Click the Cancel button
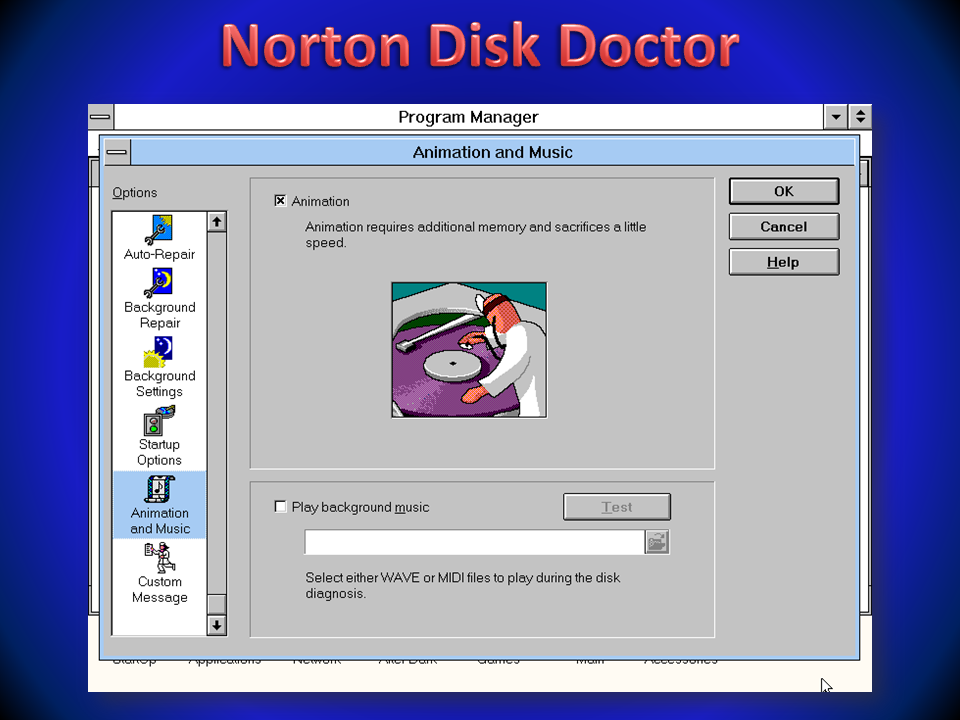The image size is (960, 720). click(784, 227)
